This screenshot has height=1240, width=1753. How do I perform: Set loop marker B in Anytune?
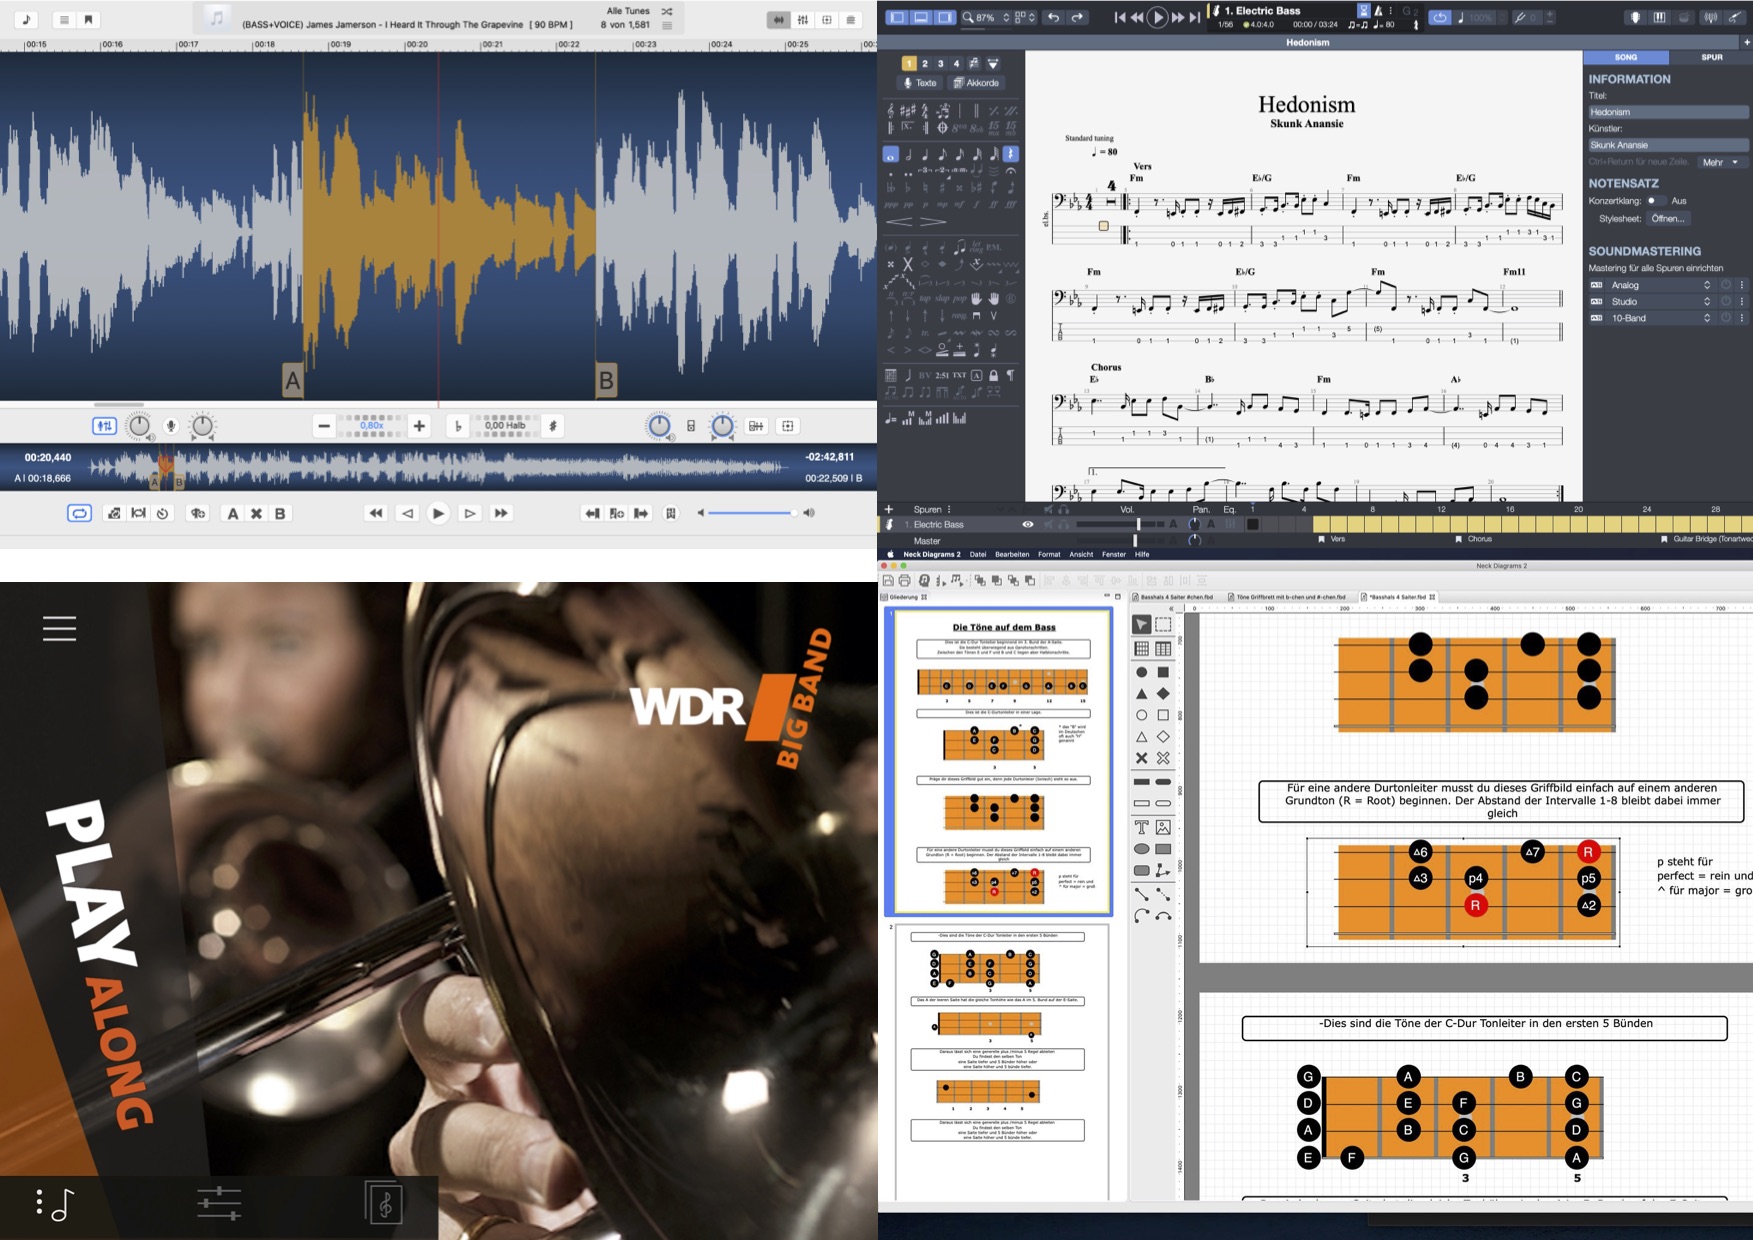[280, 513]
